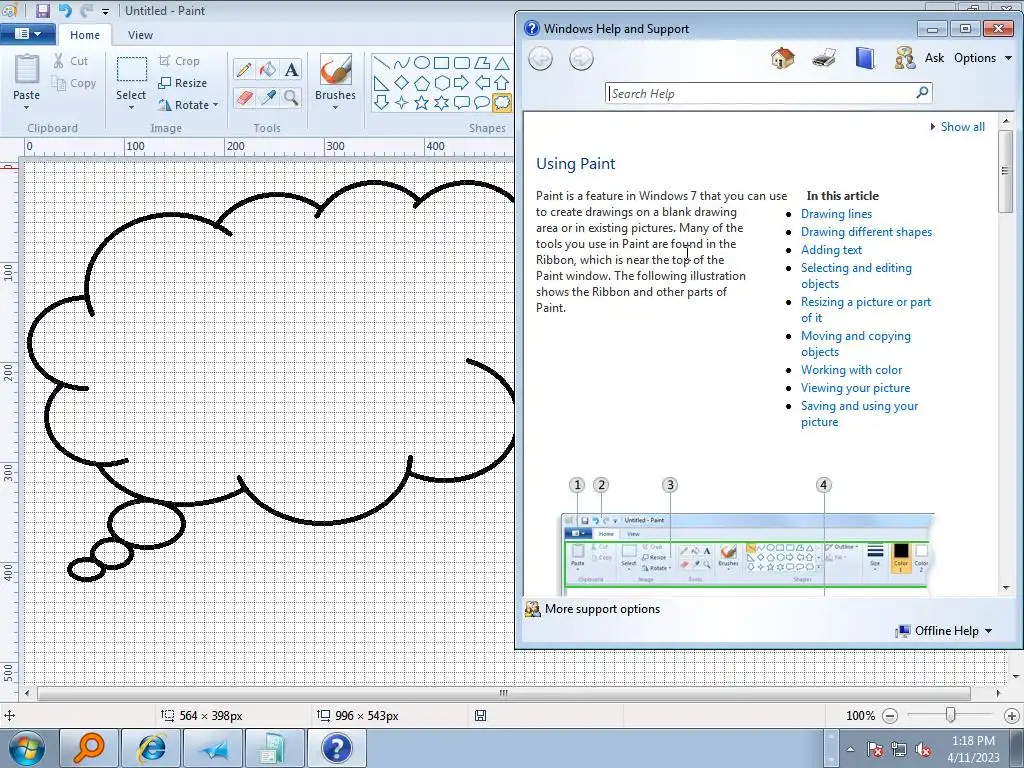The height and width of the screenshot is (768, 1024).
Task: Open the Rotate dropdown
Action: [x=189, y=104]
